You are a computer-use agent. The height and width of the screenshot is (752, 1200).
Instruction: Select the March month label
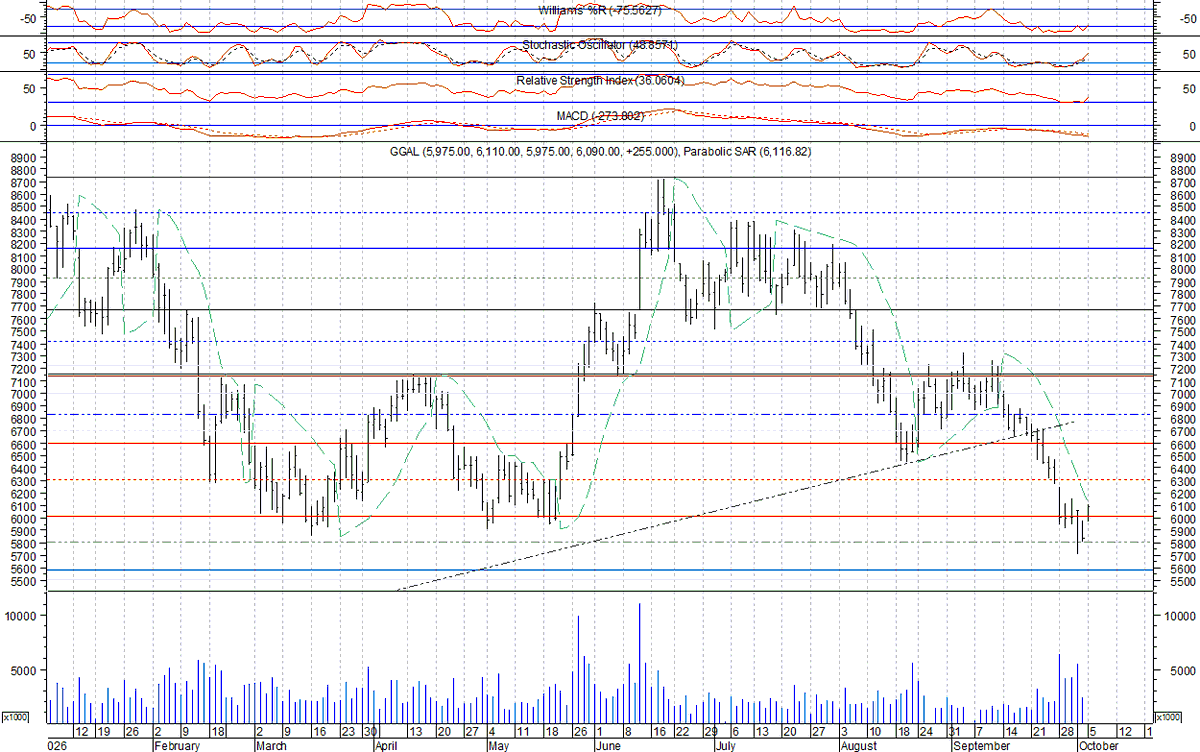click(x=270, y=746)
